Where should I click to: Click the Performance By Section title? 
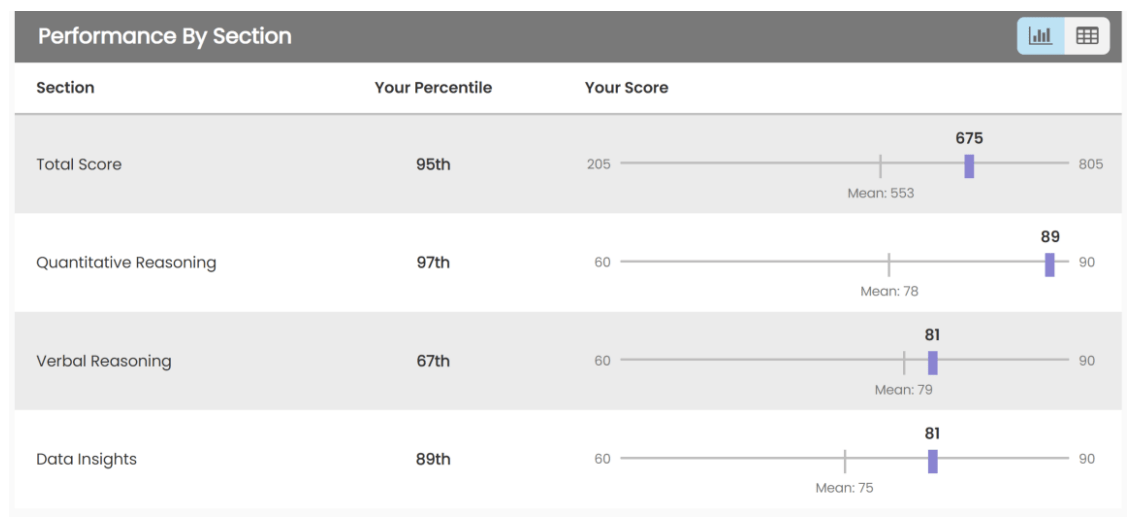pyautogui.click(x=165, y=37)
